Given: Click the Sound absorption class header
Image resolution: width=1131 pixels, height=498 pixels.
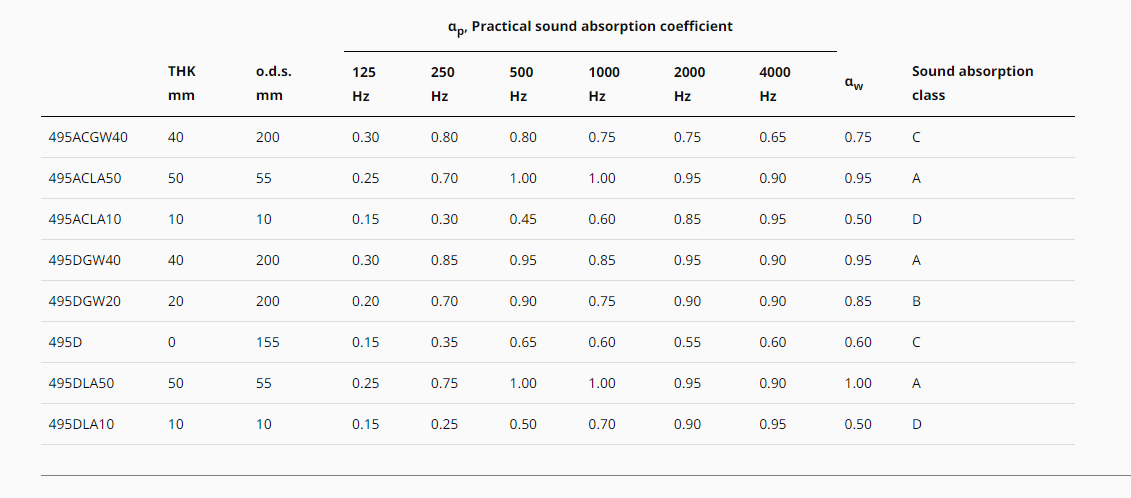Looking at the screenshot, I should click(972, 84).
